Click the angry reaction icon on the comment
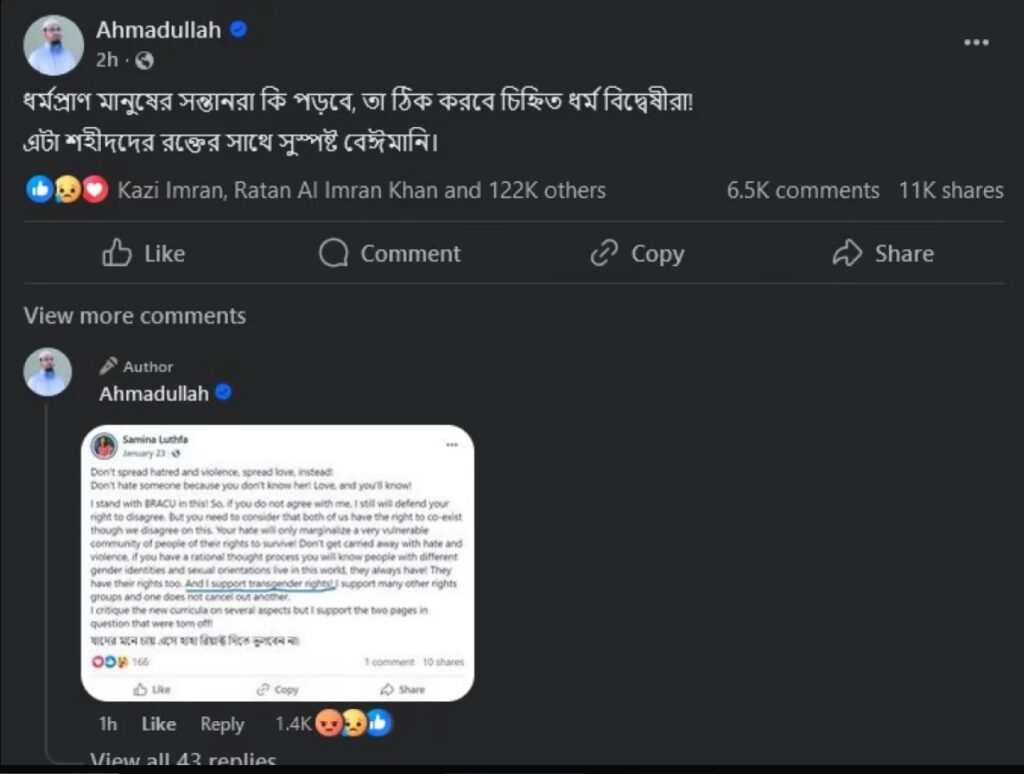 coord(328,723)
